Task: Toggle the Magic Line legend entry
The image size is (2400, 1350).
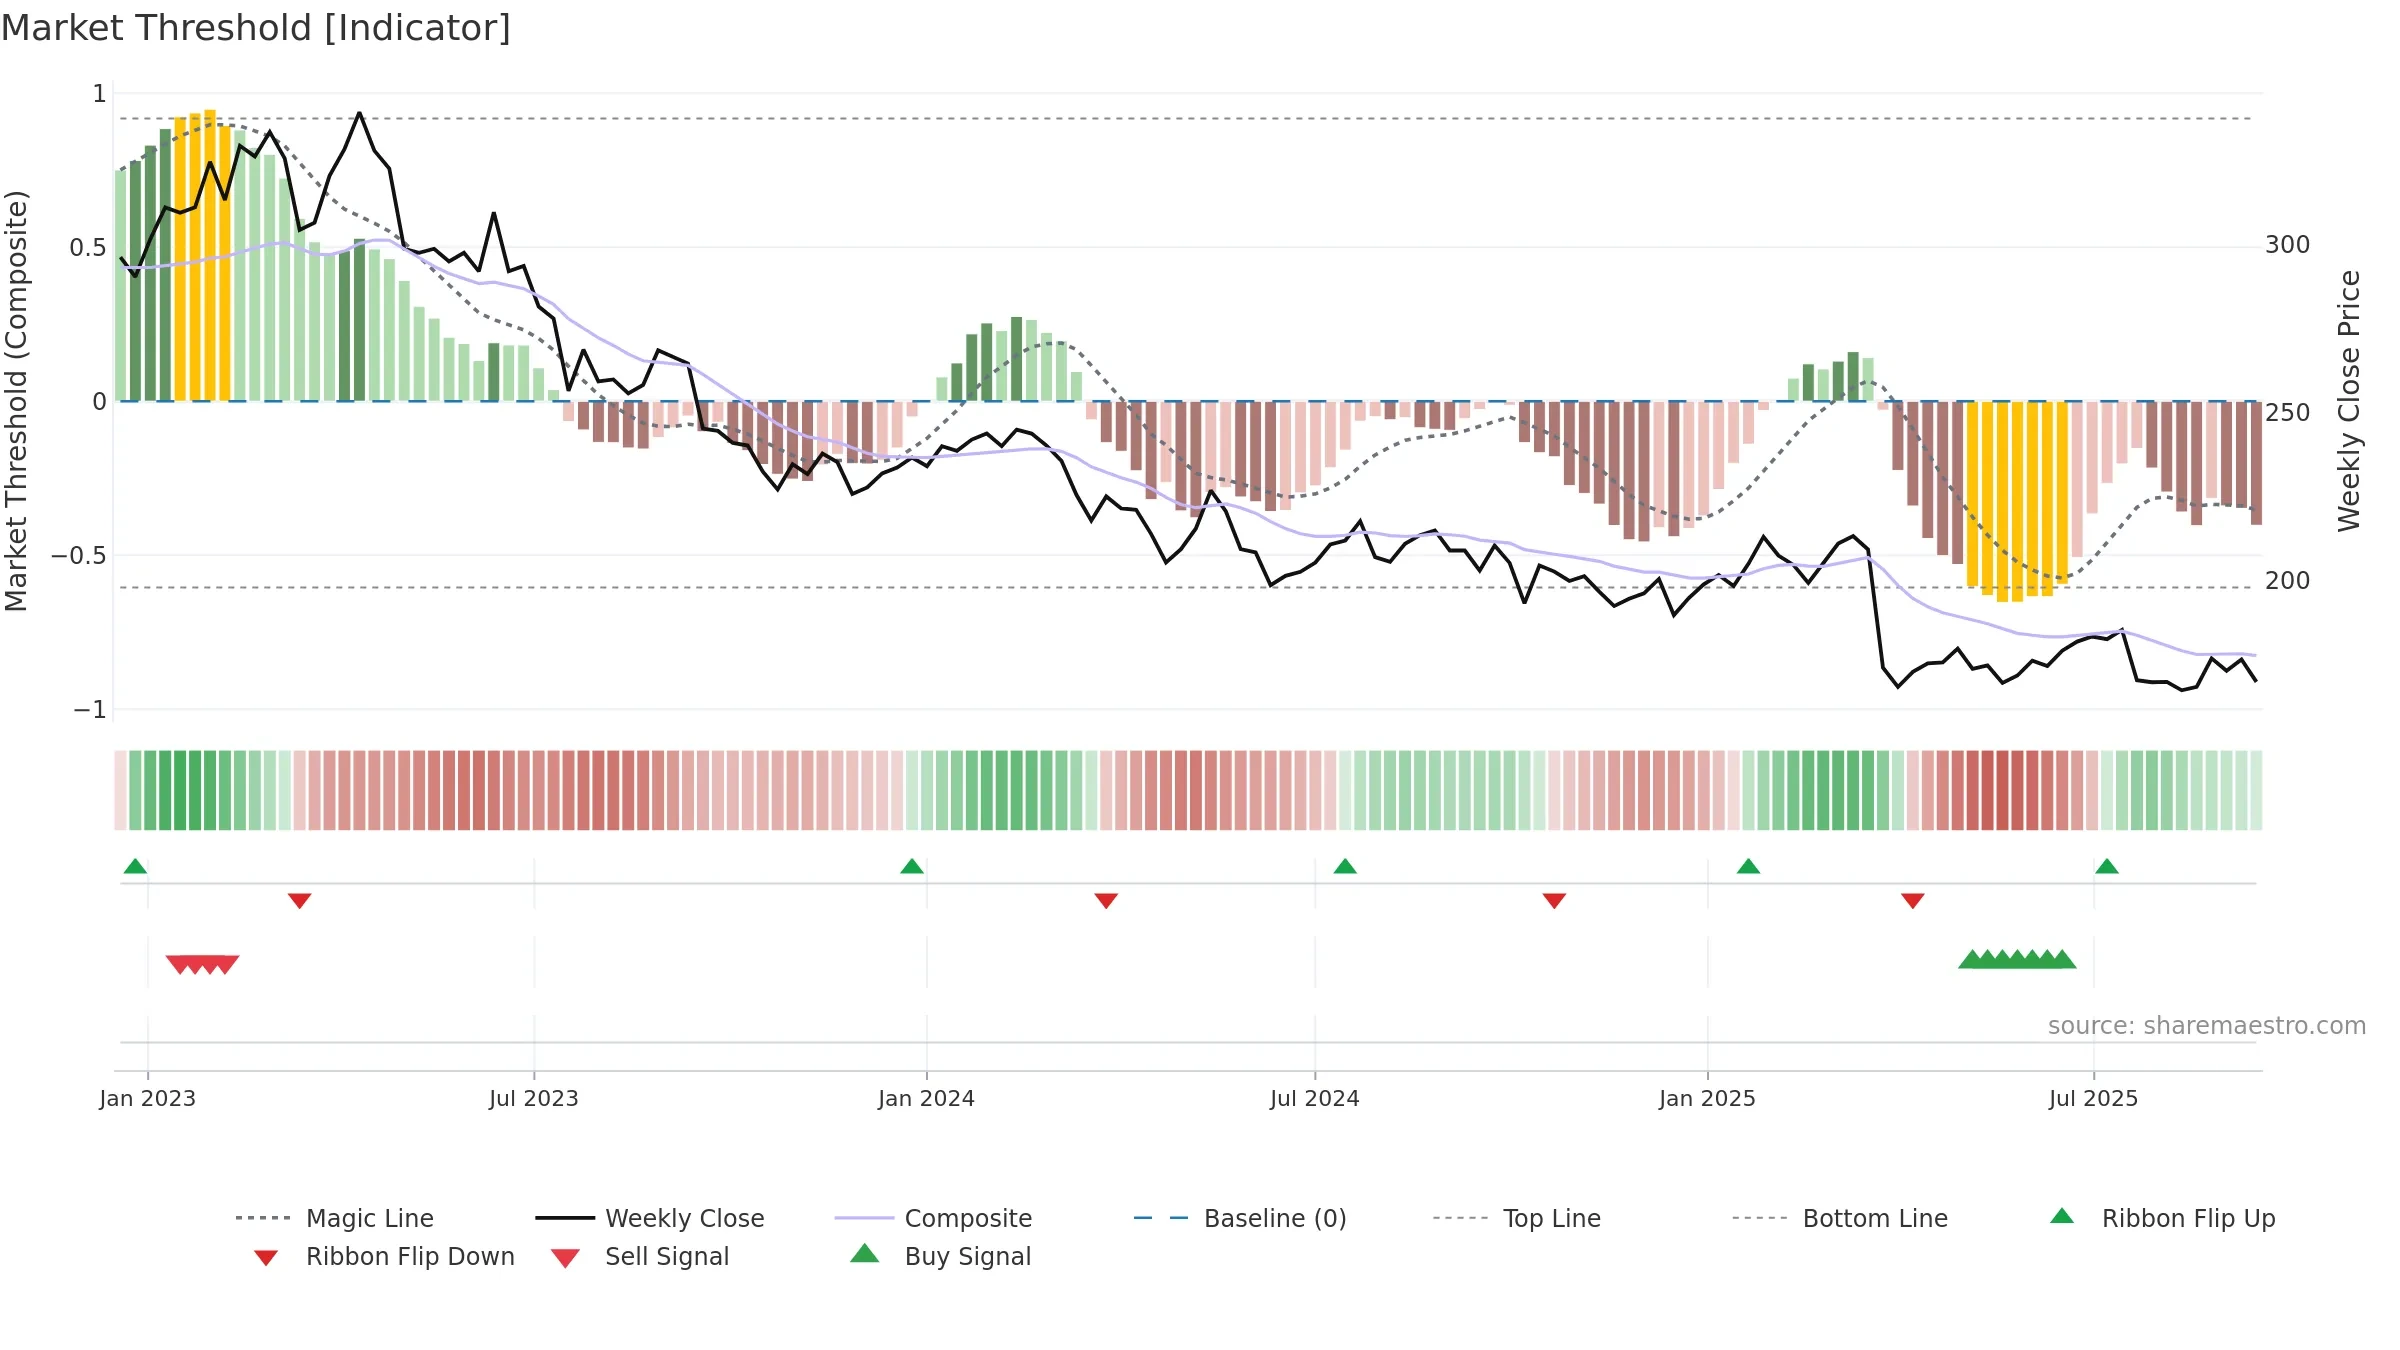Action: click(x=335, y=1218)
